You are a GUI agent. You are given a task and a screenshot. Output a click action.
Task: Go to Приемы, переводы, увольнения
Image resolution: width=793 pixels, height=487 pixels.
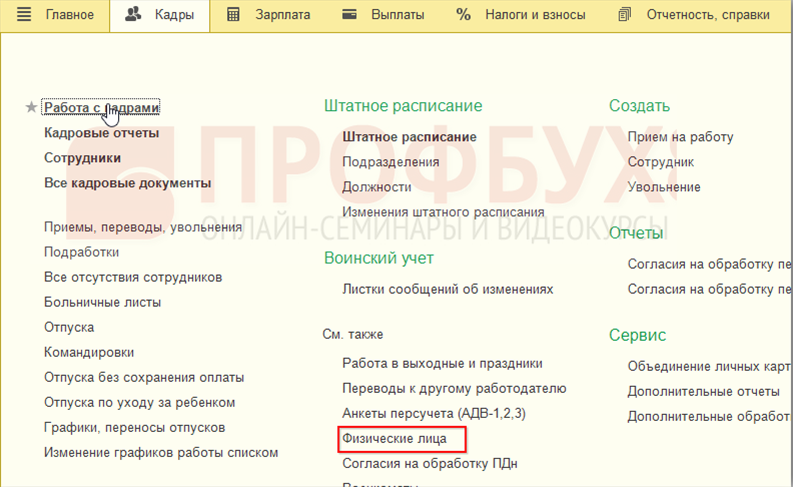[143, 227]
